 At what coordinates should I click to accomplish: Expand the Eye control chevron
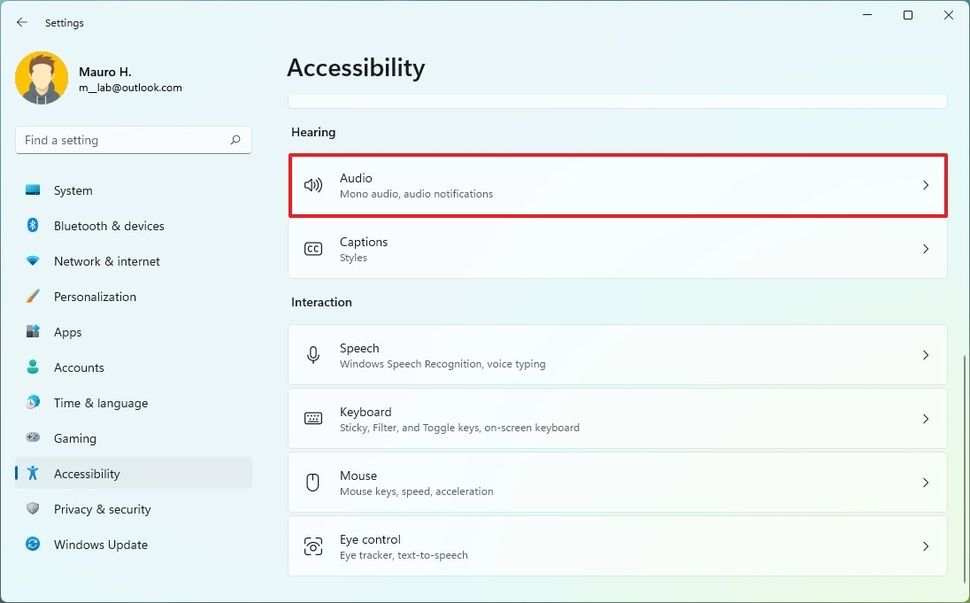tap(925, 546)
